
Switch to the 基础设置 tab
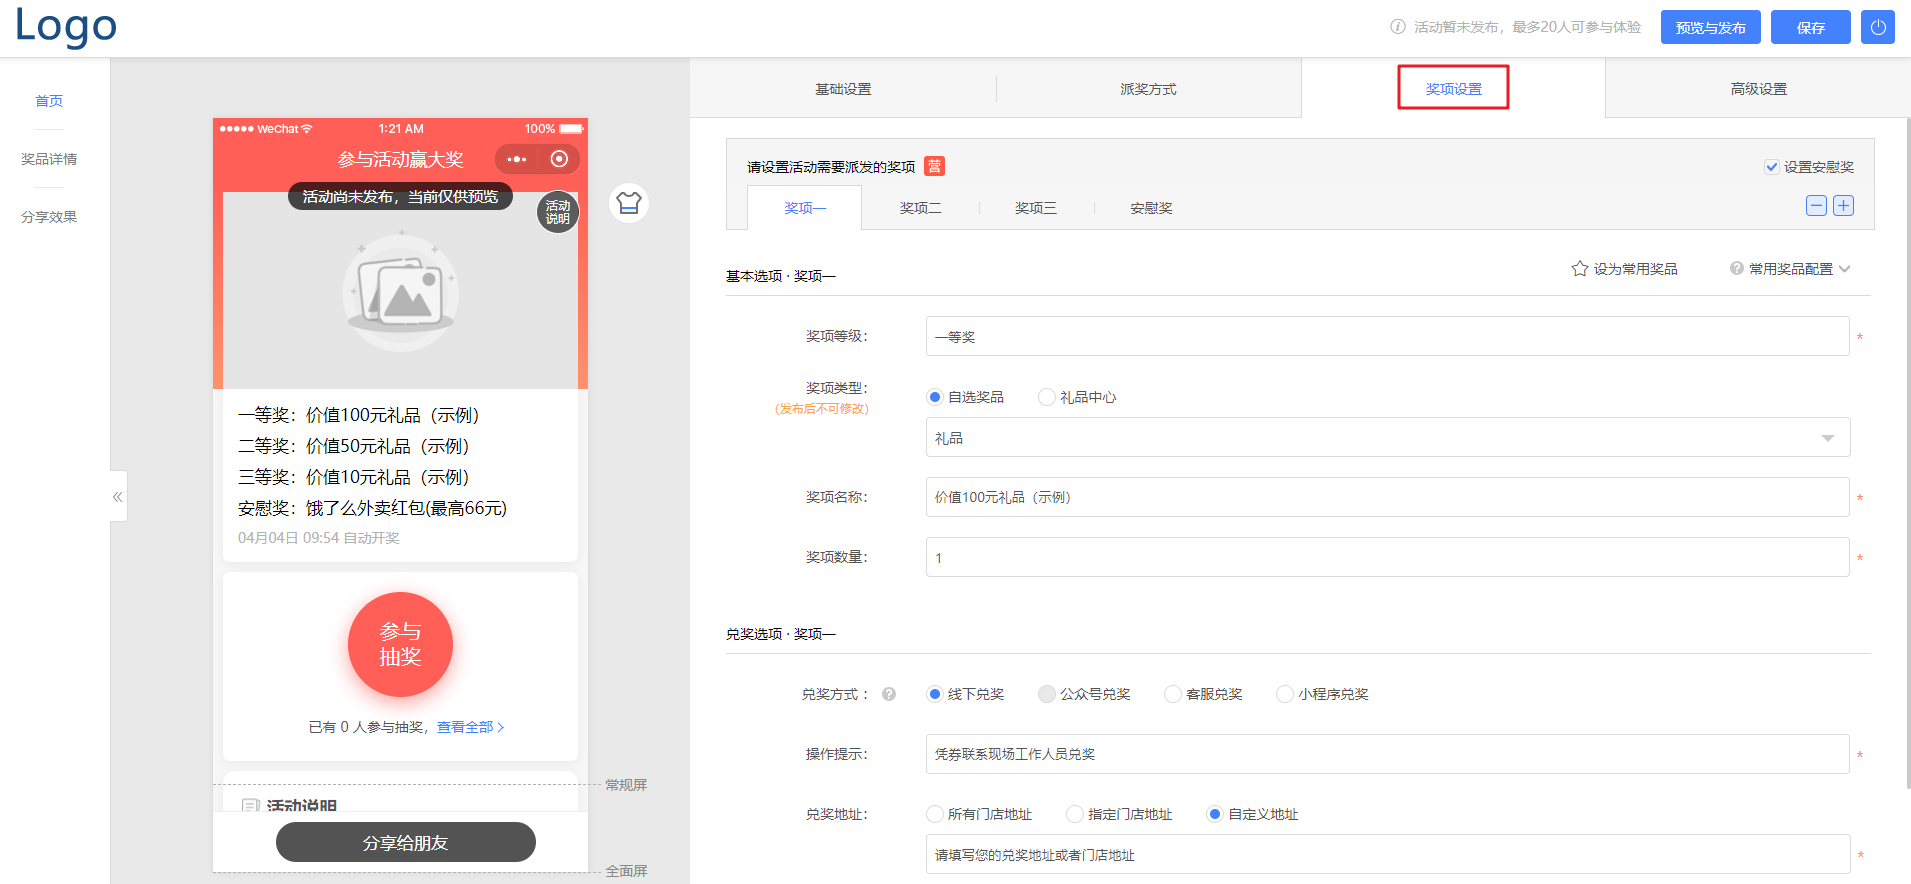(843, 89)
